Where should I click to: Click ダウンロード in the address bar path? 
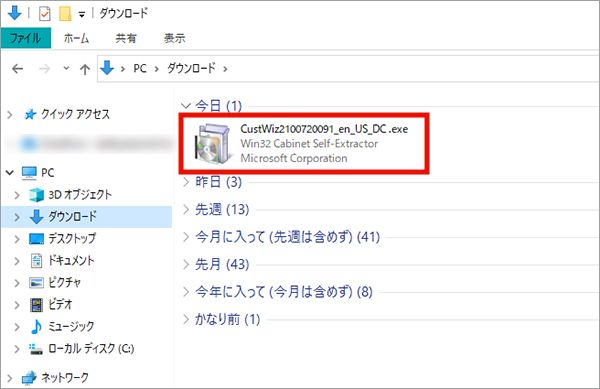pos(191,68)
